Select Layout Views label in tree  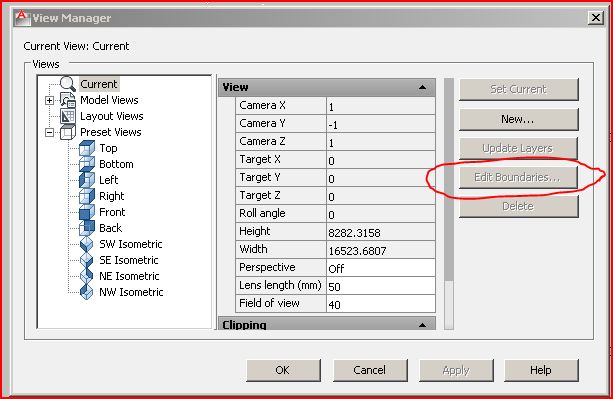112,116
